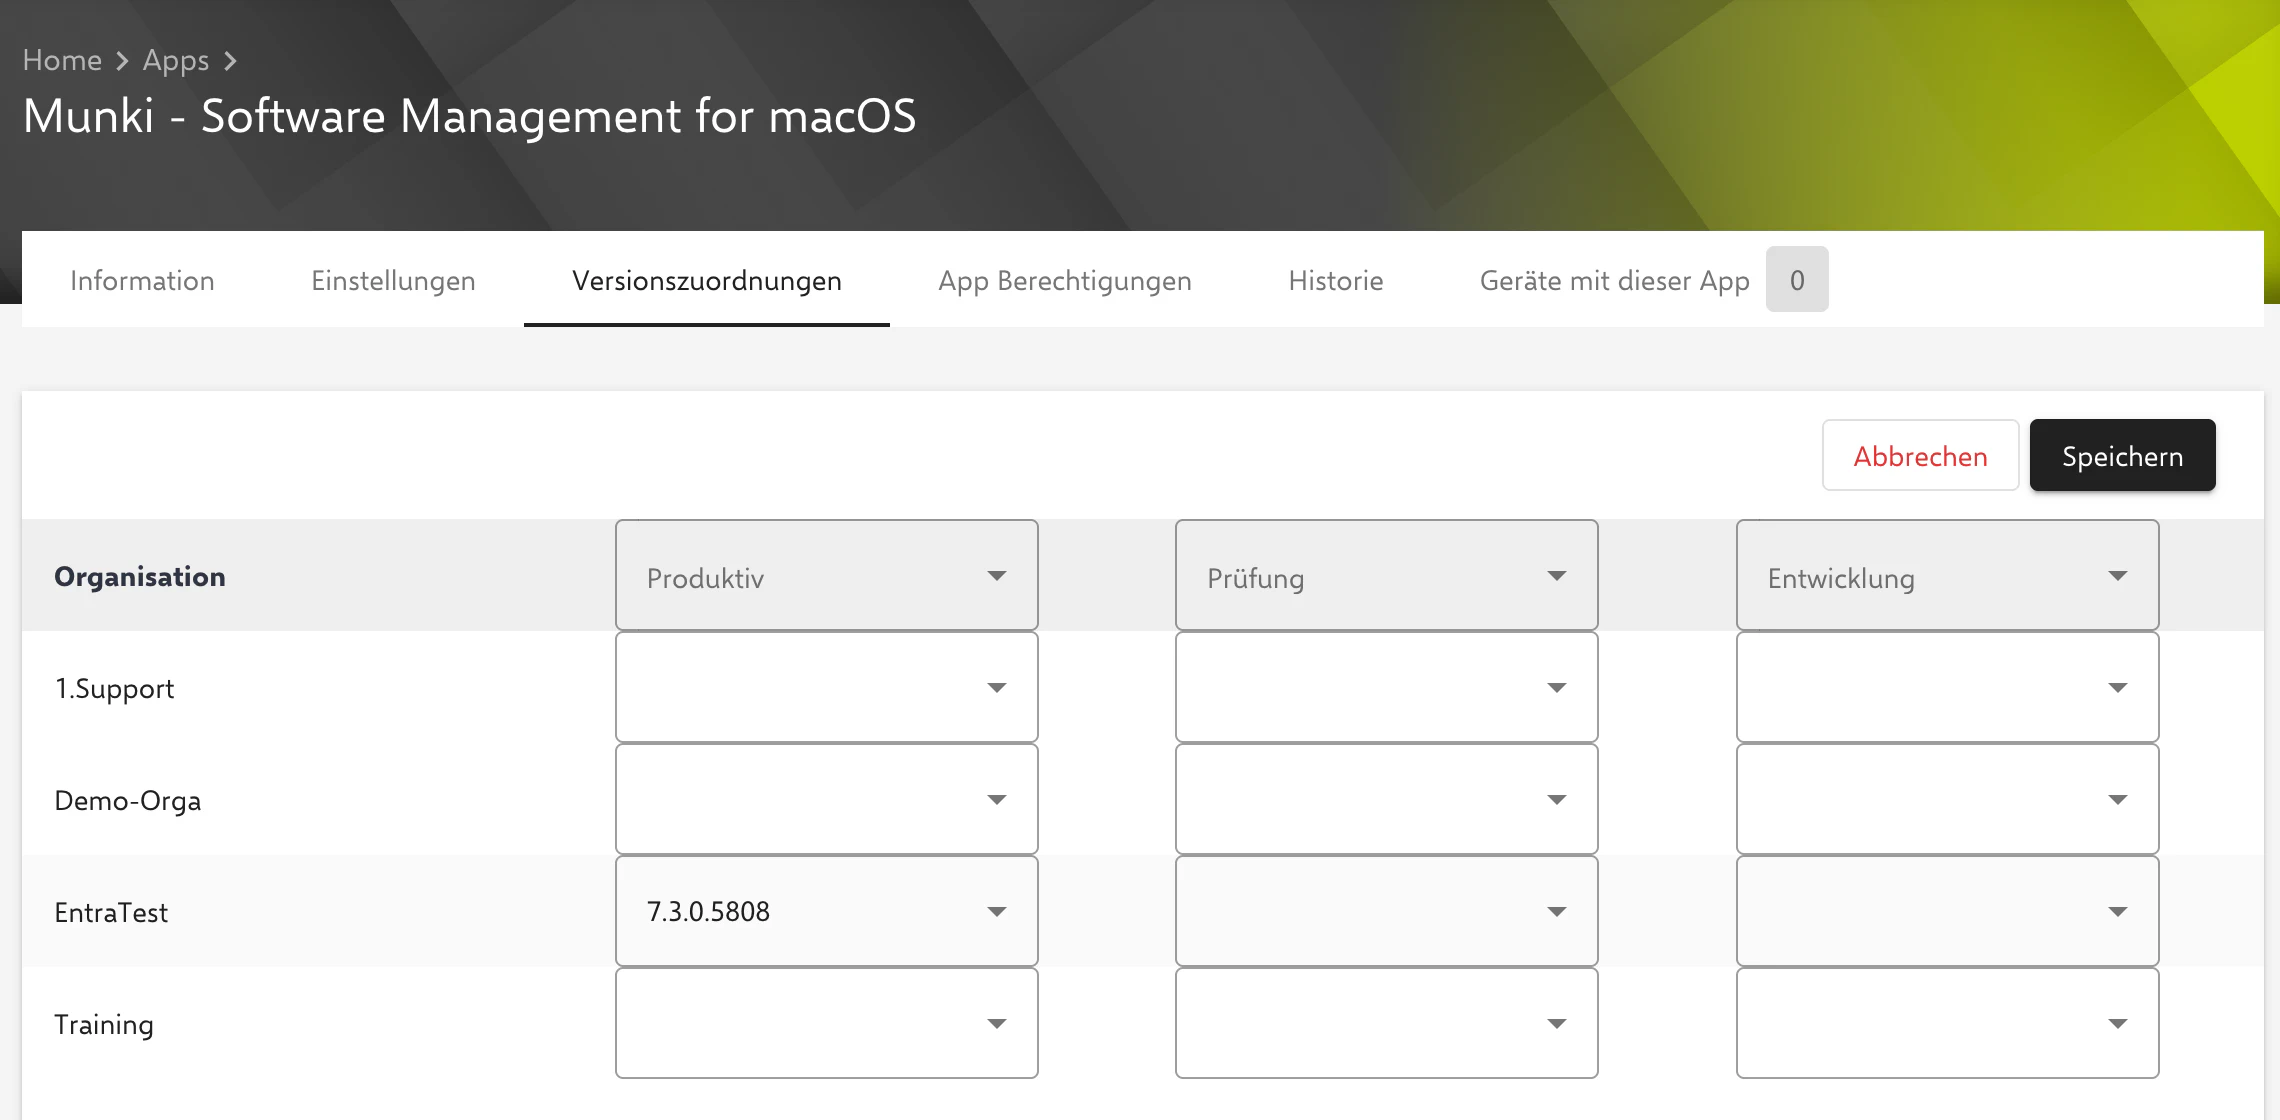Click the device count badge 0
The height and width of the screenshot is (1120, 2280).
click(1797, 279)
